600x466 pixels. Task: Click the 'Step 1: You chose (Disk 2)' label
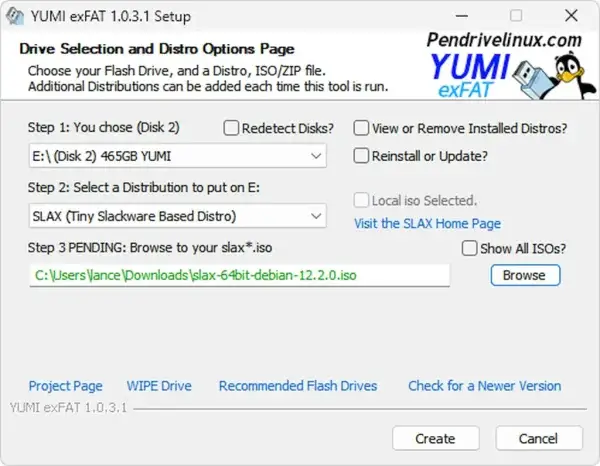coord(104,127)
